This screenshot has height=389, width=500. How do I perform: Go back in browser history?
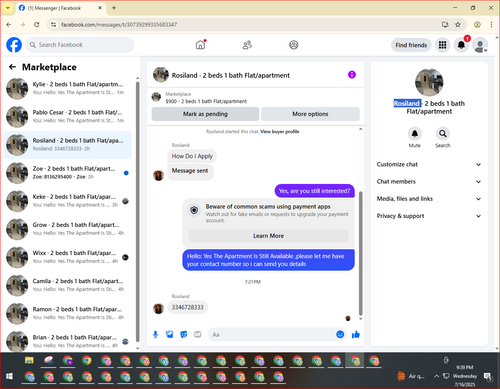click(9, 24)
